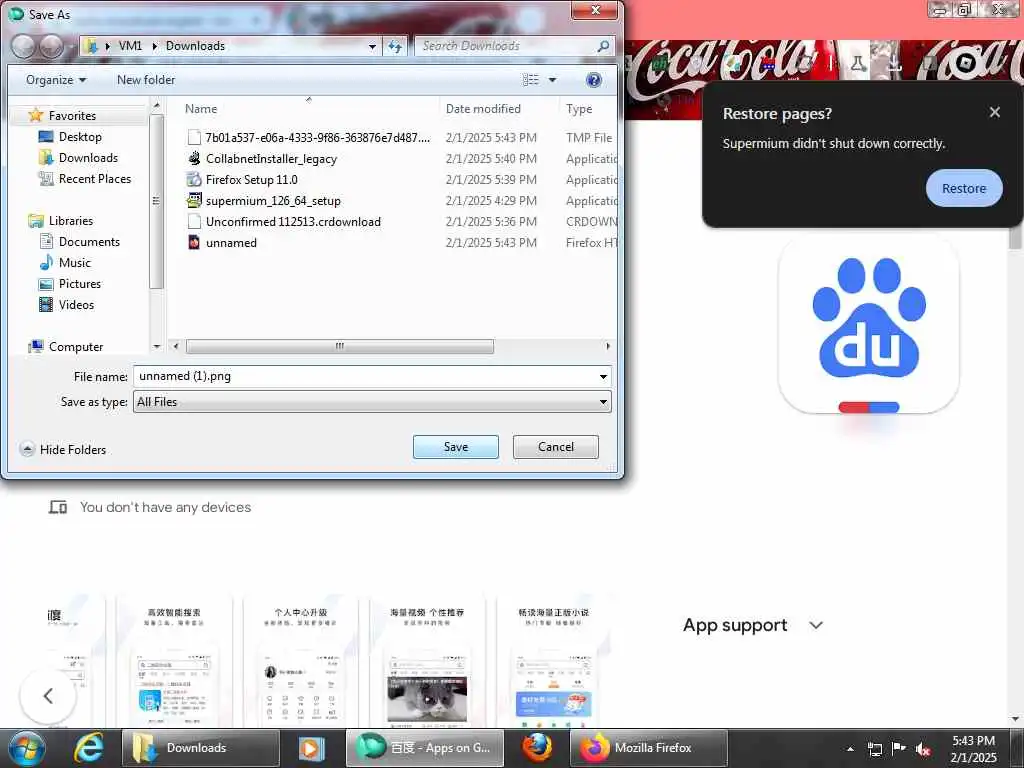Click the refresh button next to address bar
Viewport: 1024px width, 768px height.
[x=395, y=46]
